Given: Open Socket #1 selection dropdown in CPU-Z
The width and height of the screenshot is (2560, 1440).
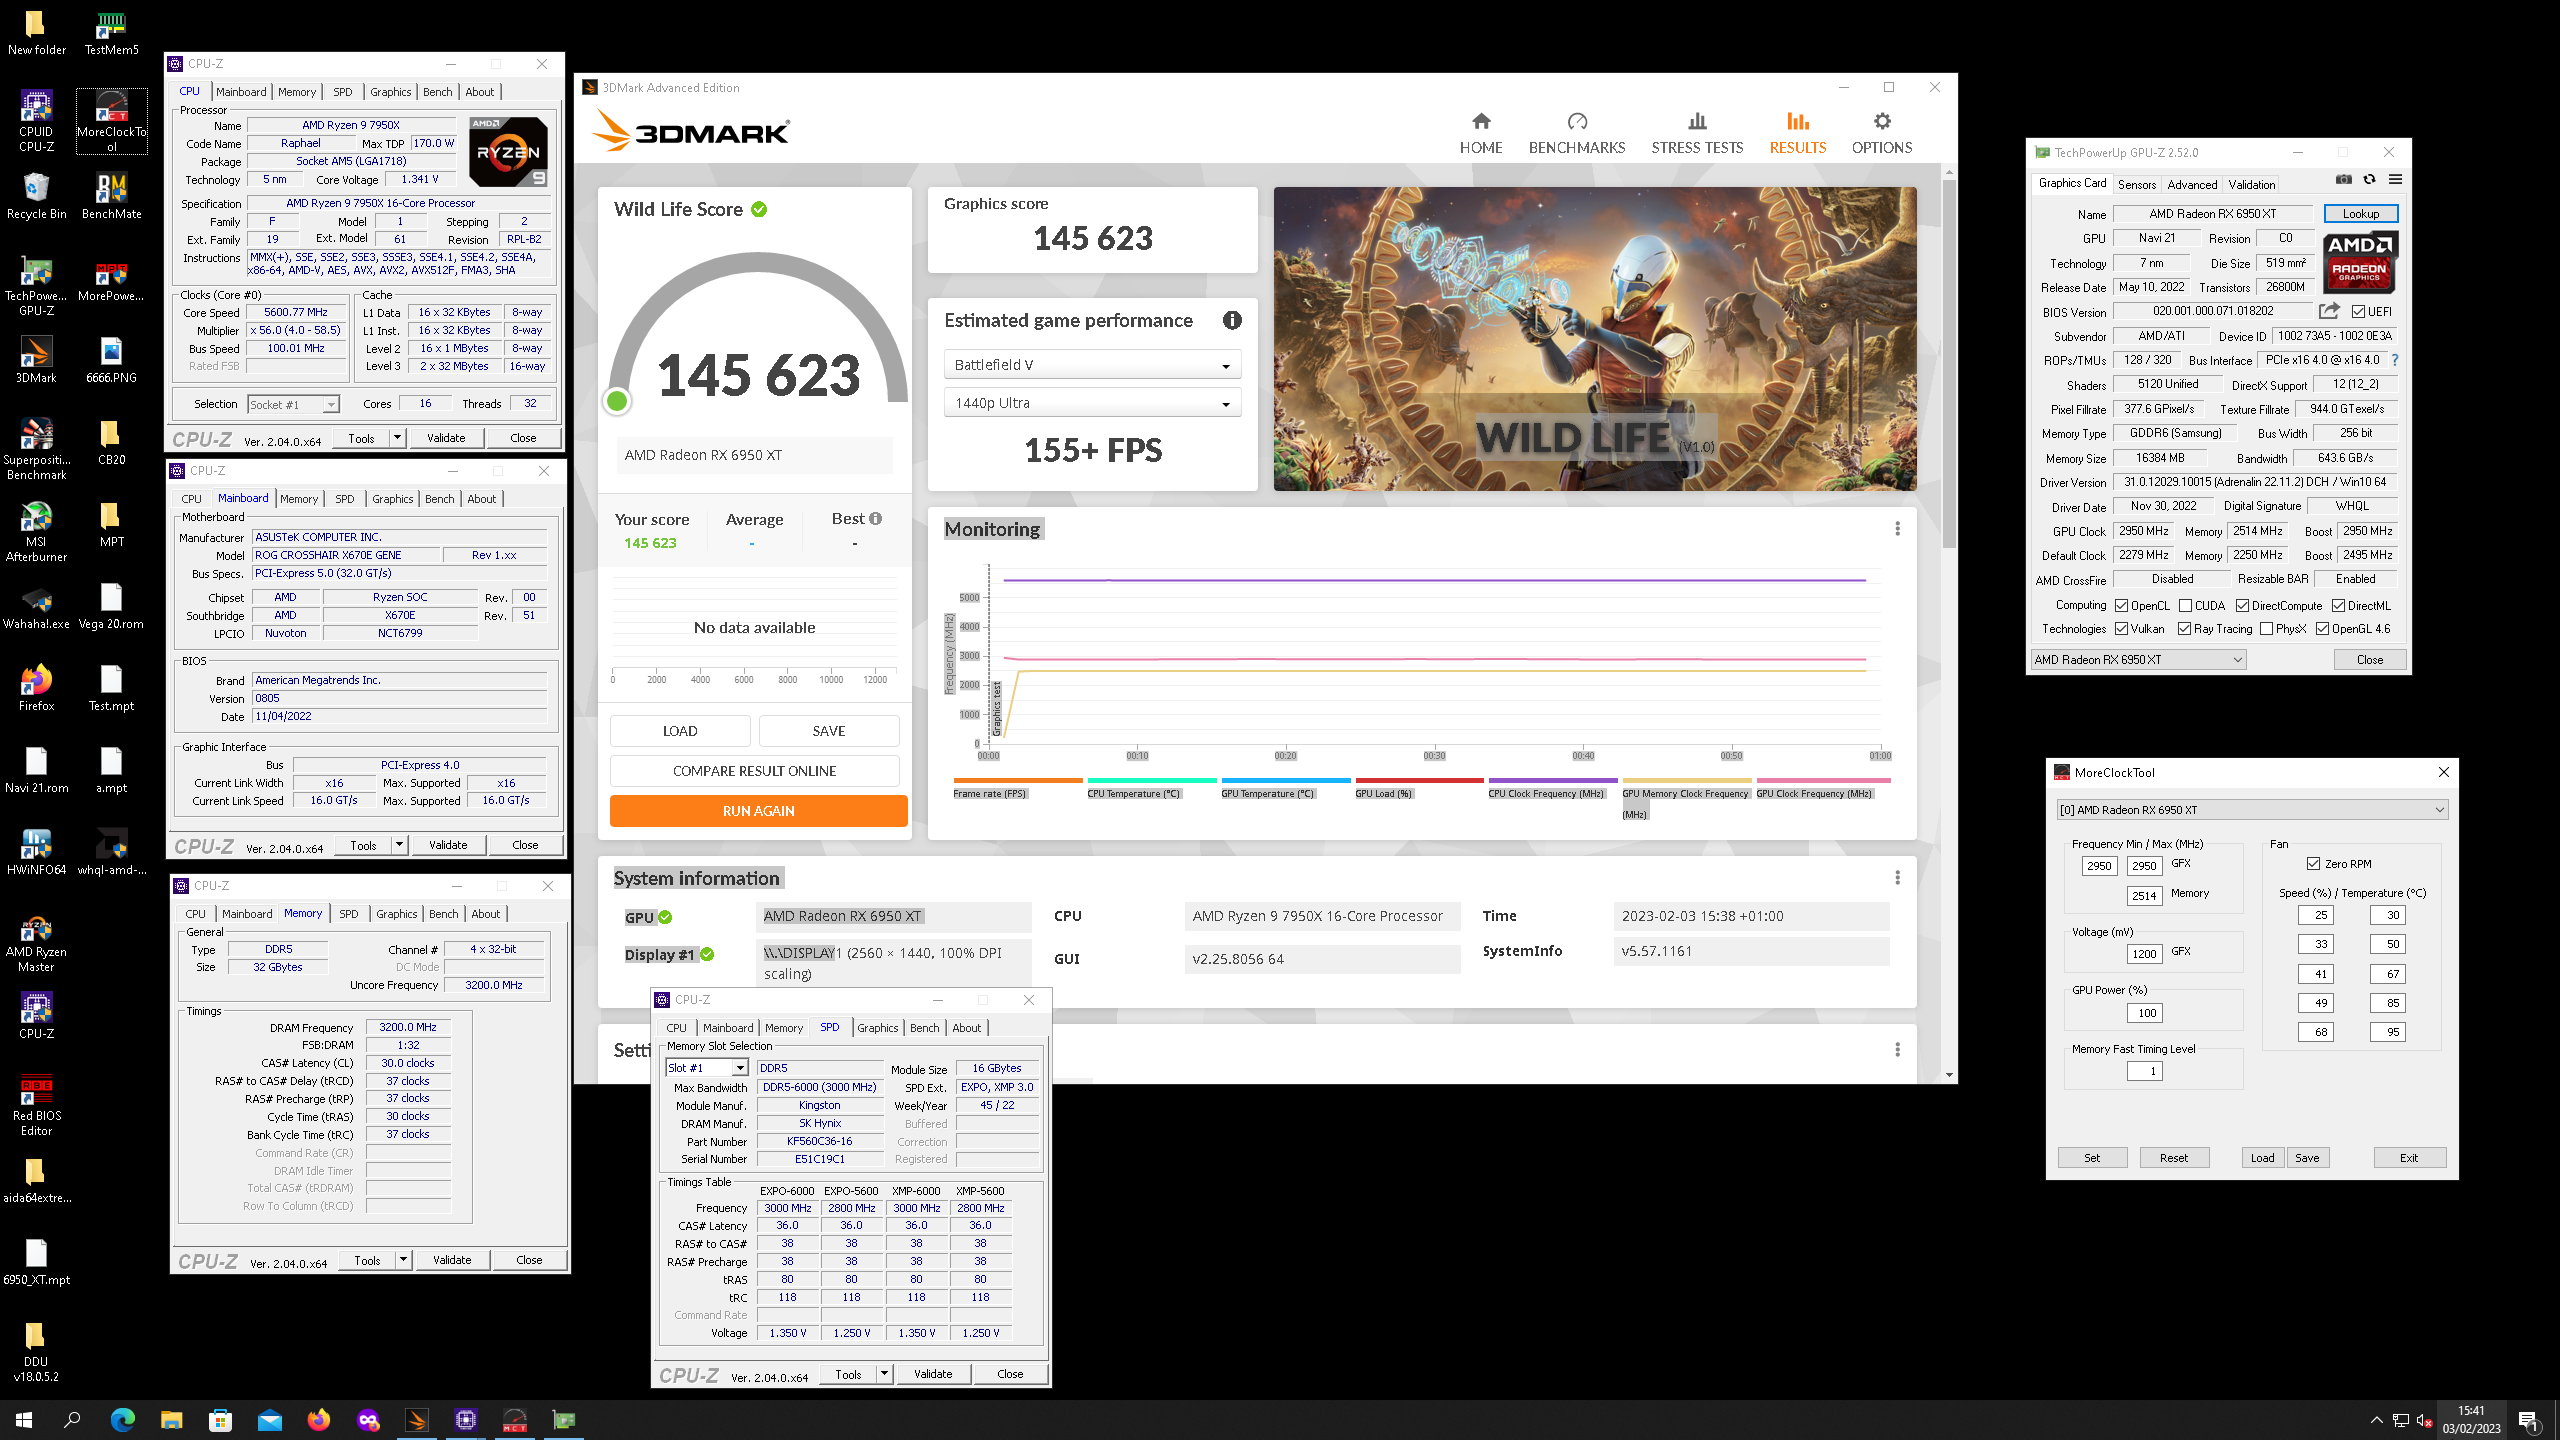Looking at the screenshot, I should pos(294,404).
